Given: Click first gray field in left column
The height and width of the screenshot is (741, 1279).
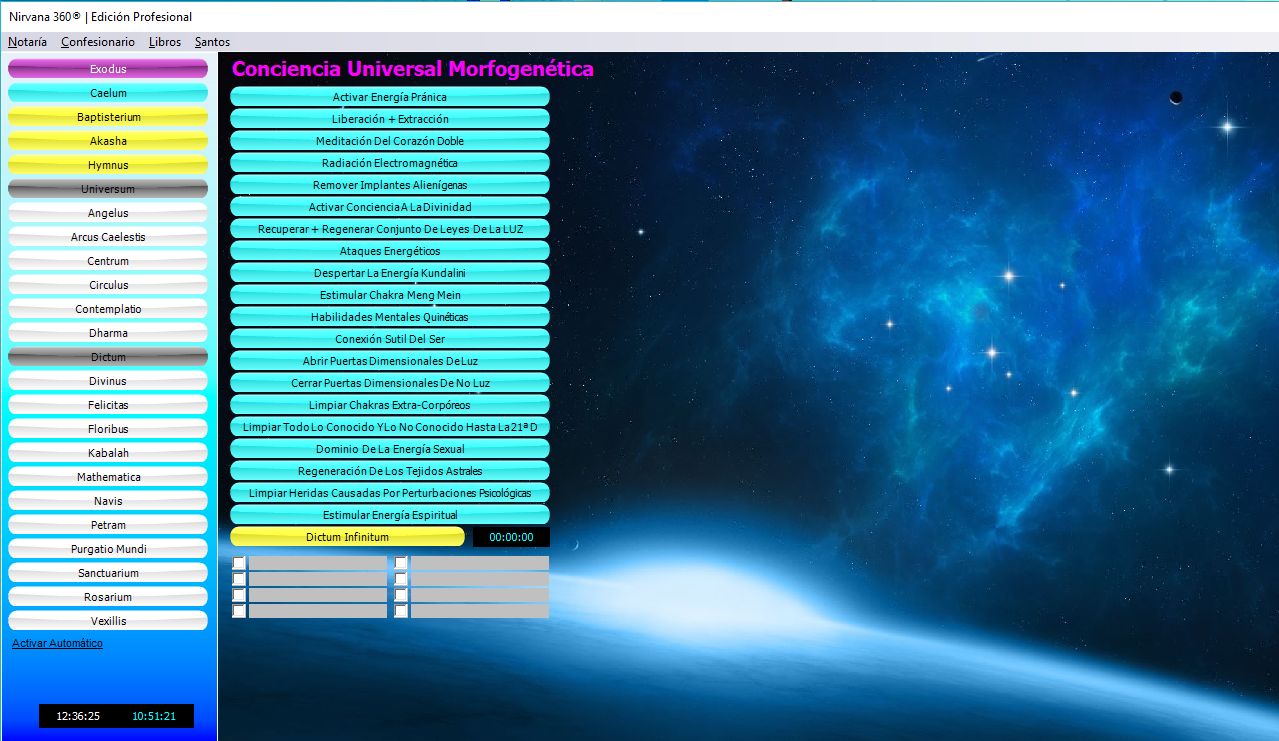Looking at the screenshot, I should pyautogui.click(x=318, y=563).
